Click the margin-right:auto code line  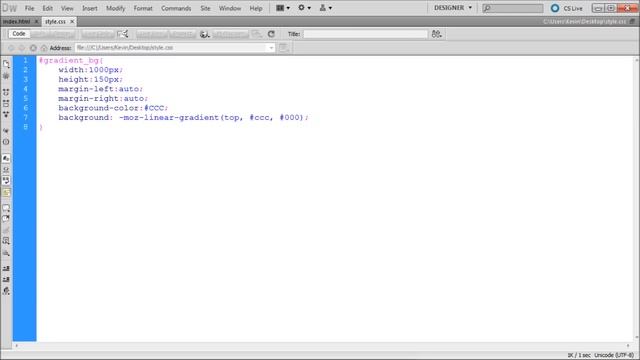tap(103, 98)
